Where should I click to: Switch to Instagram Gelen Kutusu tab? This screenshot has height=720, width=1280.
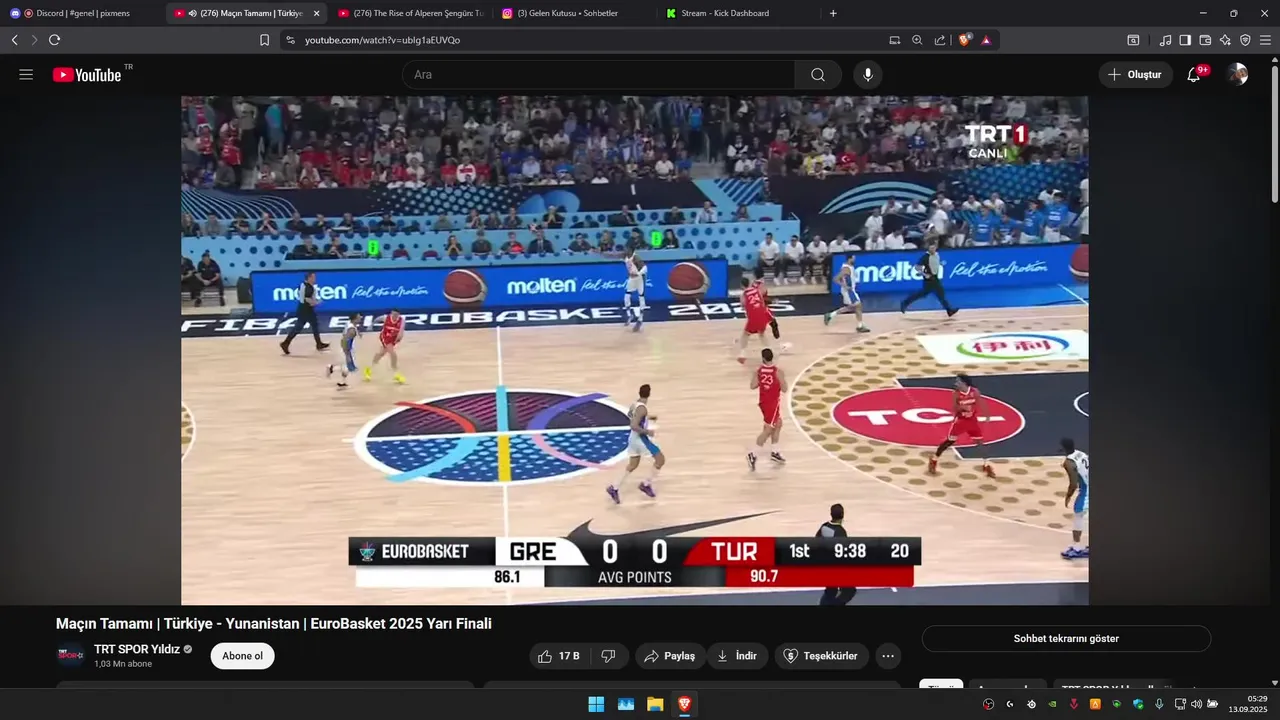coord(573,13)
